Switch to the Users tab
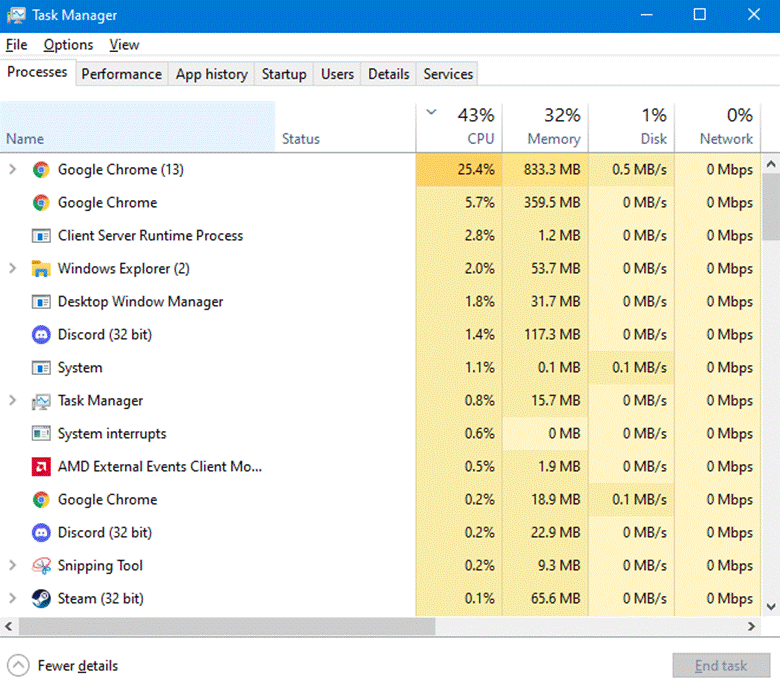The height and width of the screenshot is (693, 780). 337,74
